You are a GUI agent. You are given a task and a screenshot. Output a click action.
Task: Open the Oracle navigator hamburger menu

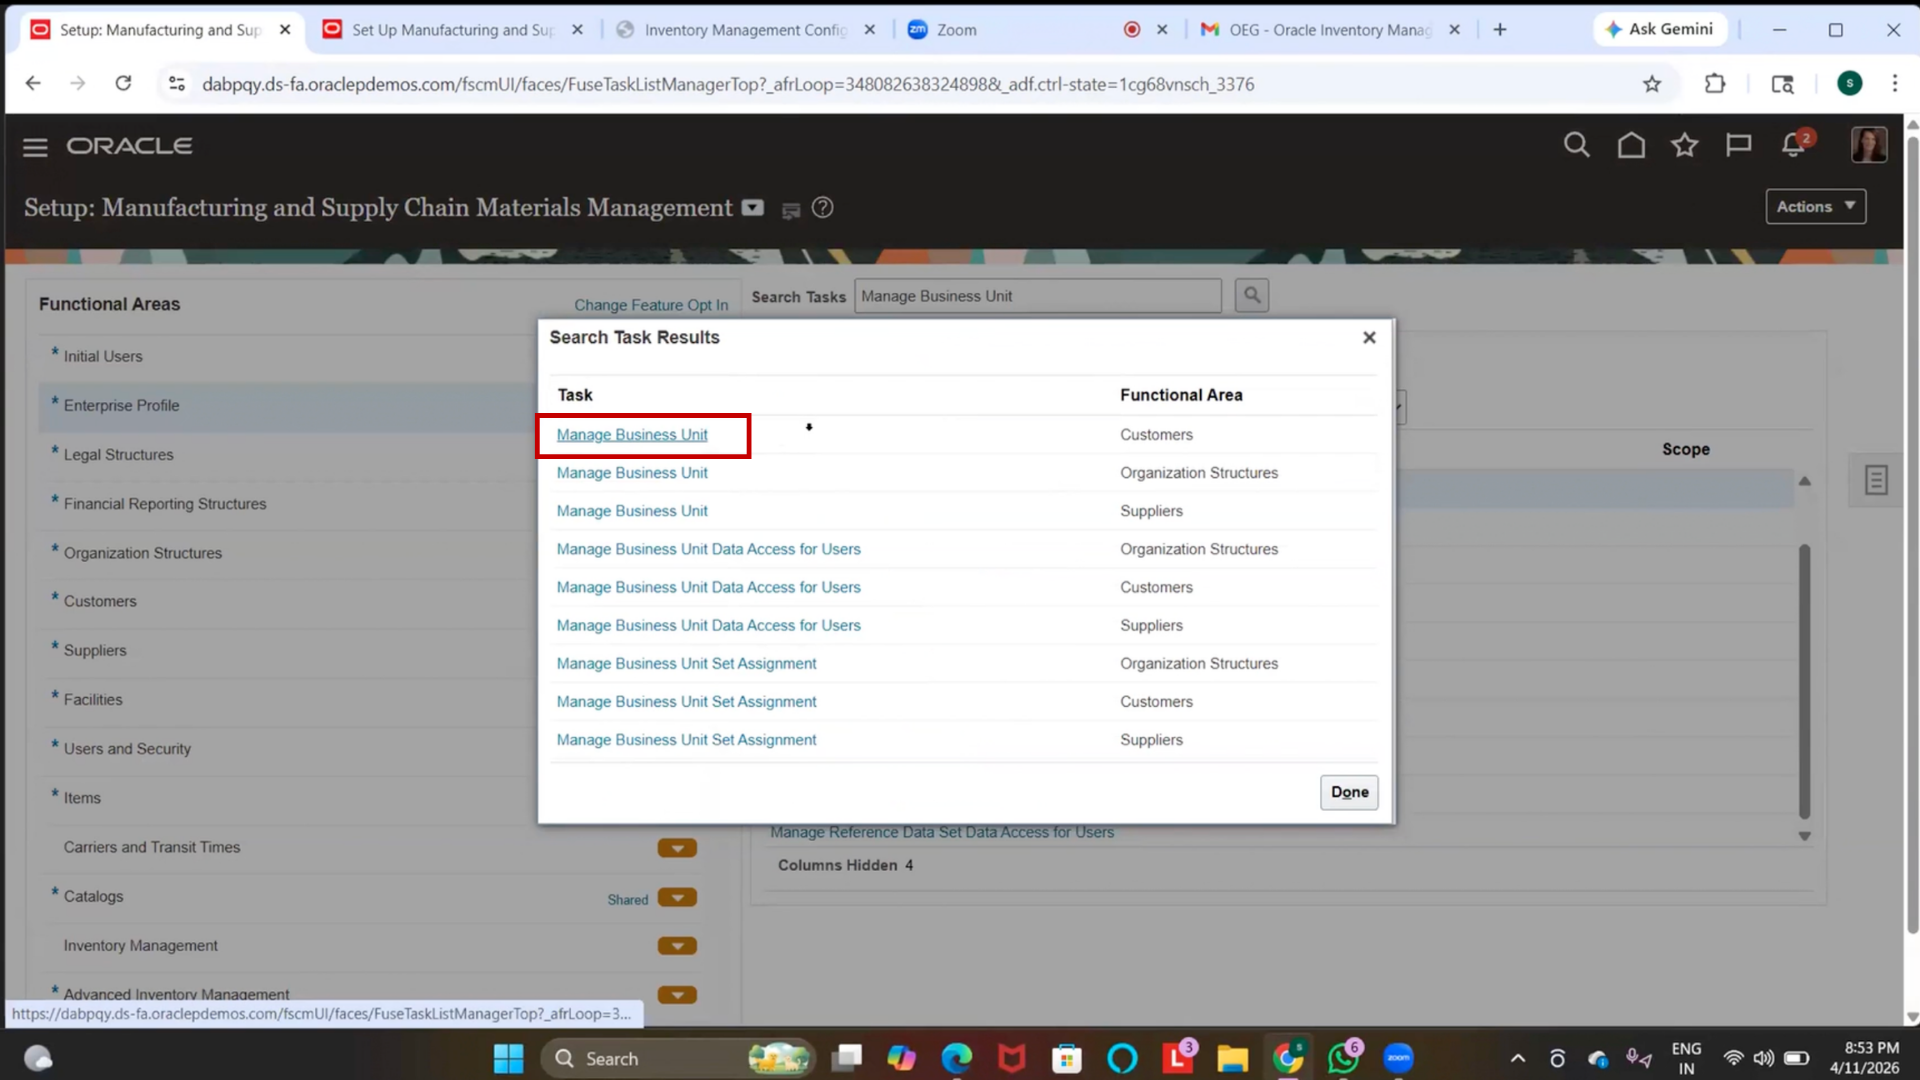35,147
